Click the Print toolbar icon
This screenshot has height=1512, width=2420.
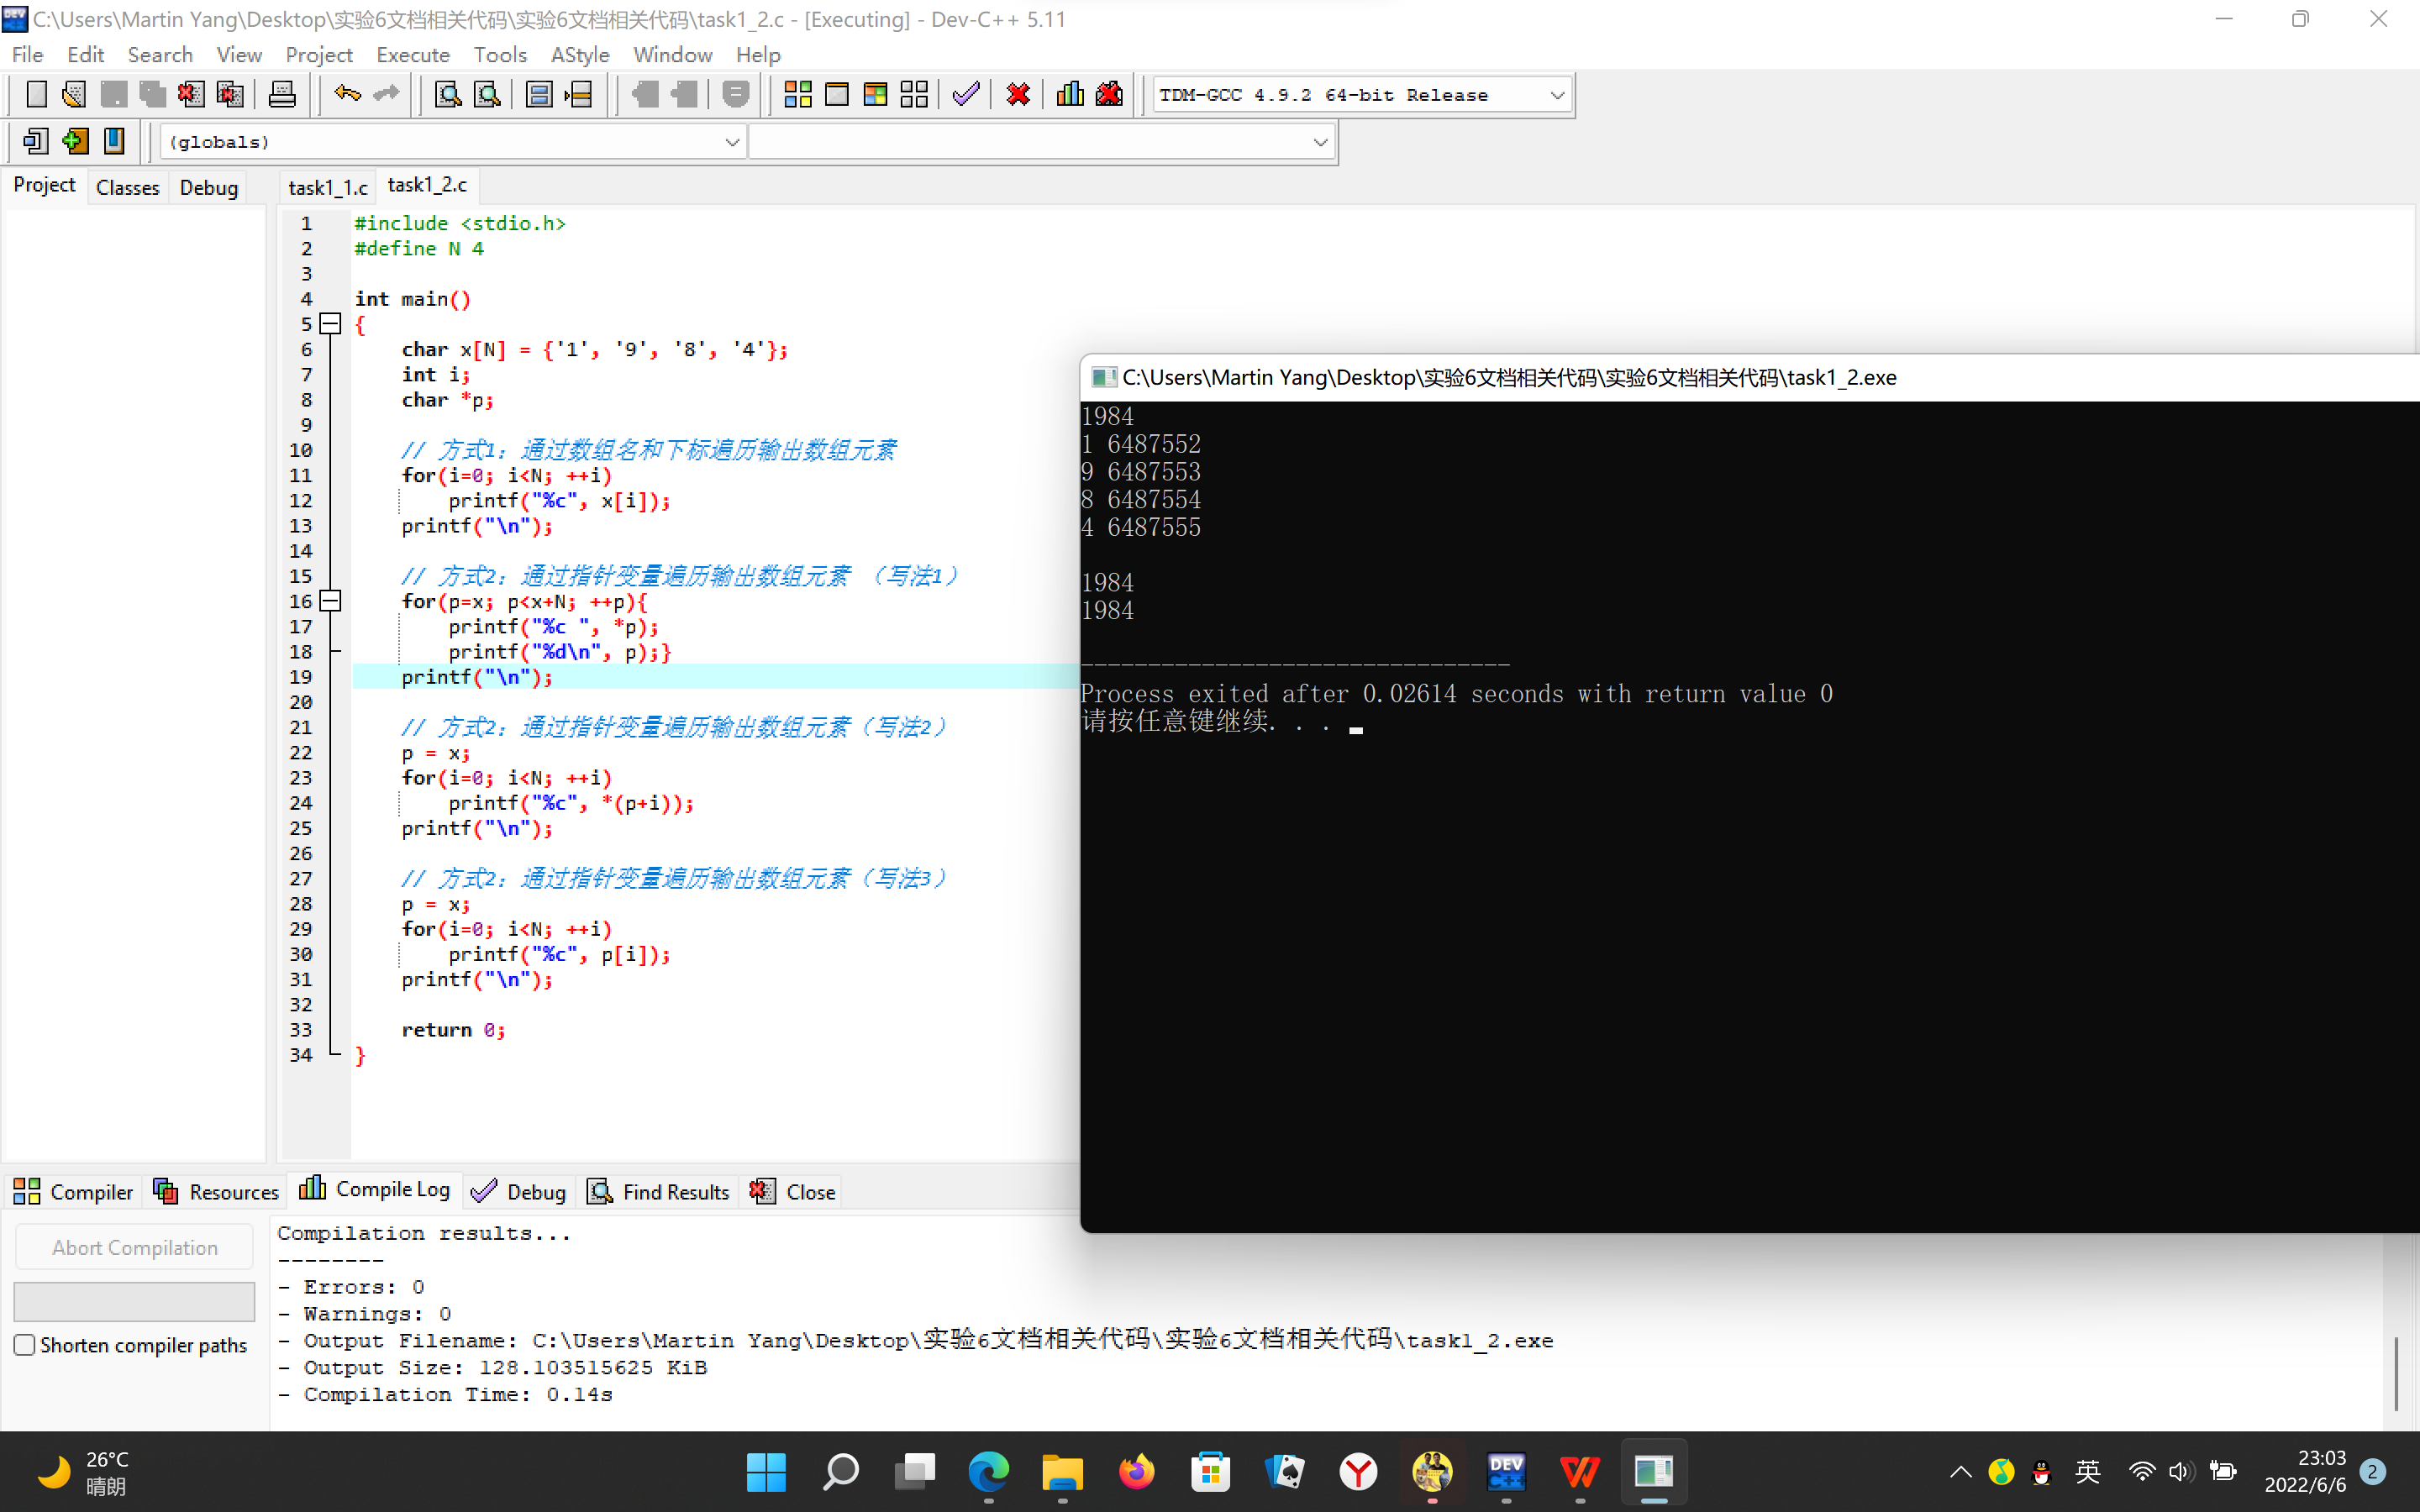(282, 95)
